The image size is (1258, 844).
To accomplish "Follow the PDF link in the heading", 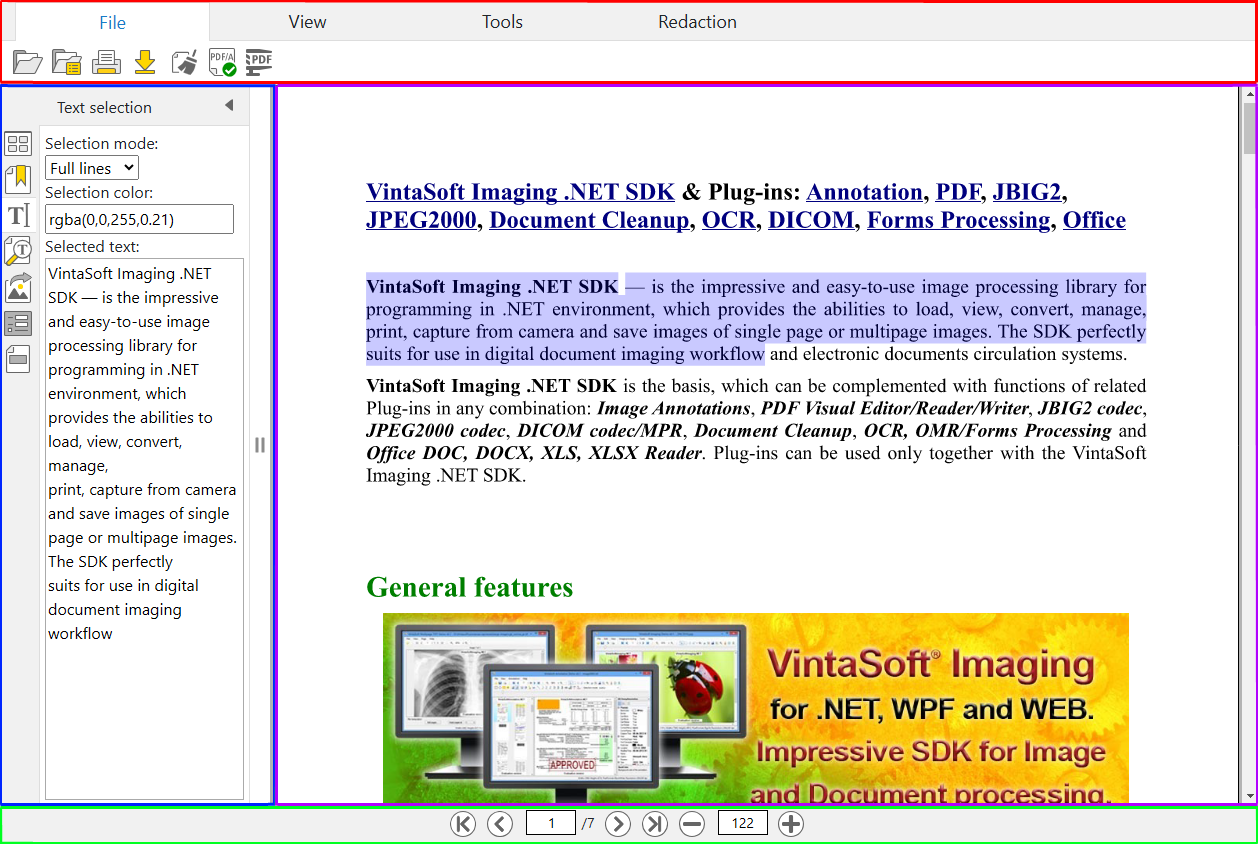I will coord(958,192).
